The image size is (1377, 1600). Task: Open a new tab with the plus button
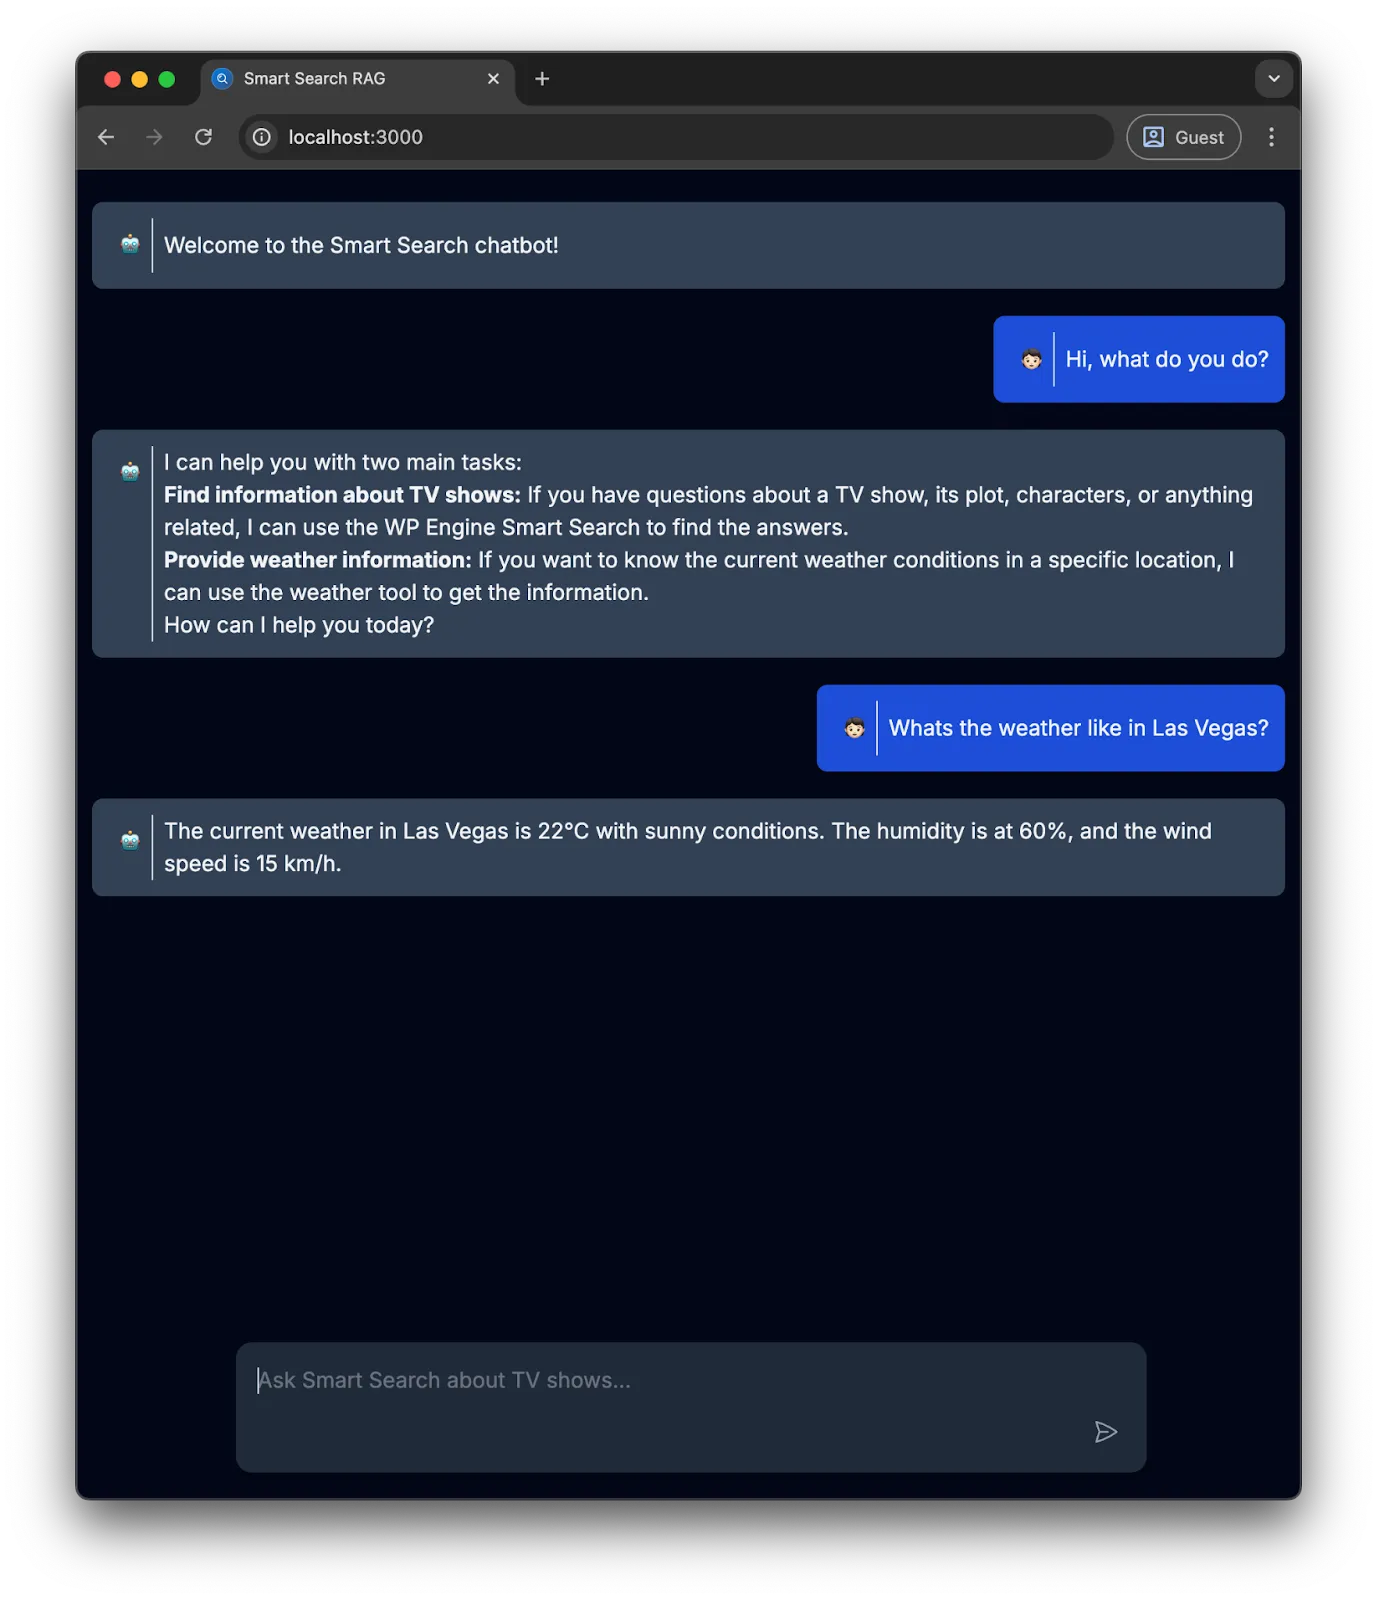point(542,78)
